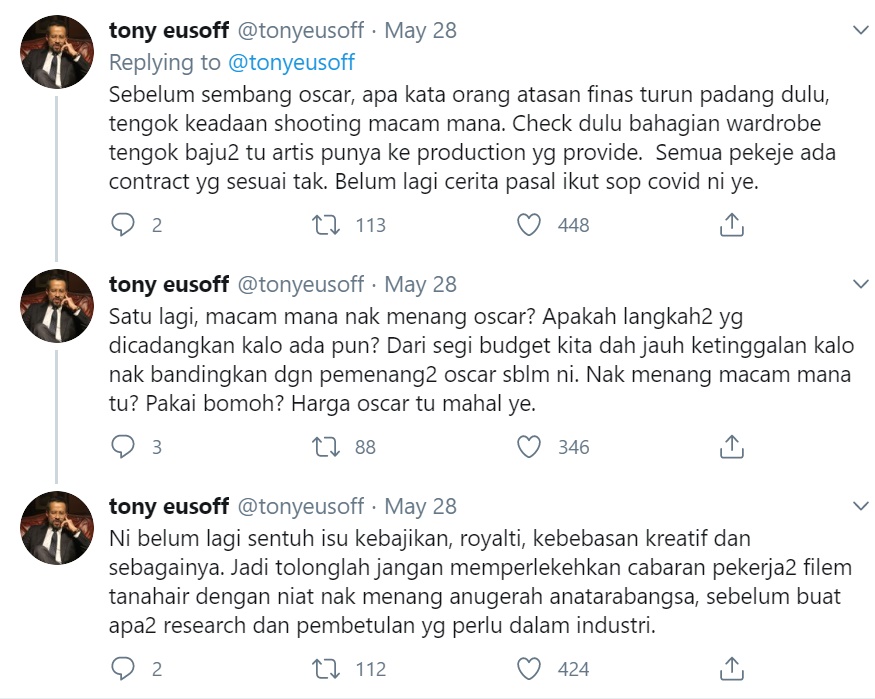This screenshot has height=699, width=875.
Task: Like the first tweet with 448 likes
Action: [528, 225]
